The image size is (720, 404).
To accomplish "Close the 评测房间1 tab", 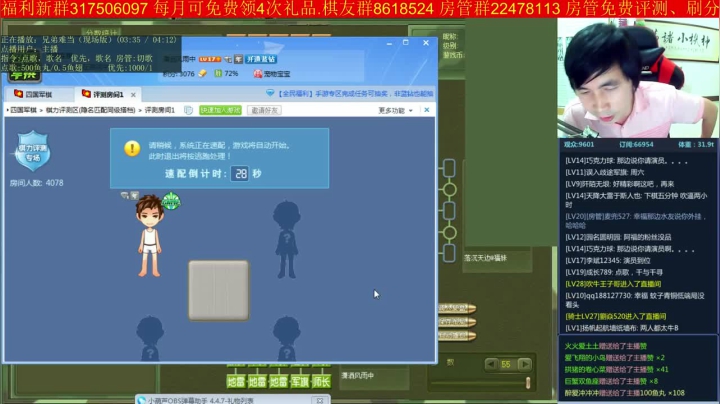I will point(133,95).
